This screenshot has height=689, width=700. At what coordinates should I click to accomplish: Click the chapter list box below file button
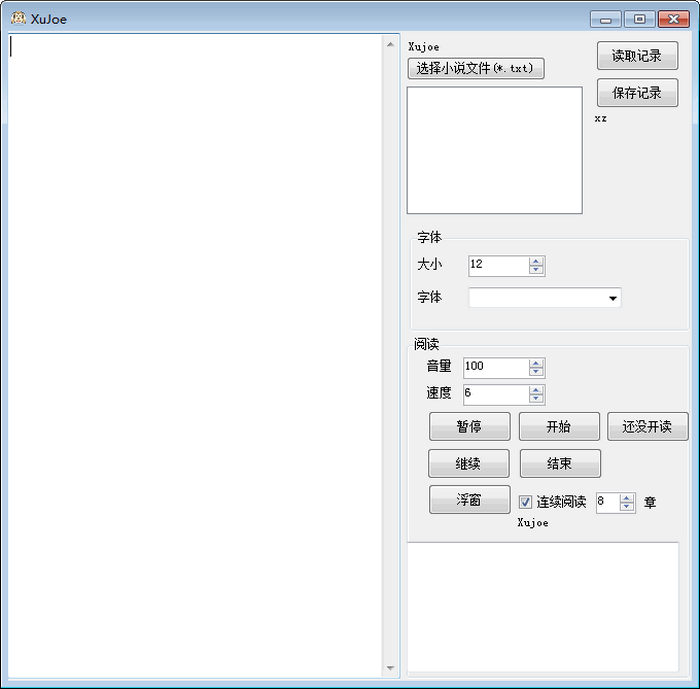(x=495, y=150)
